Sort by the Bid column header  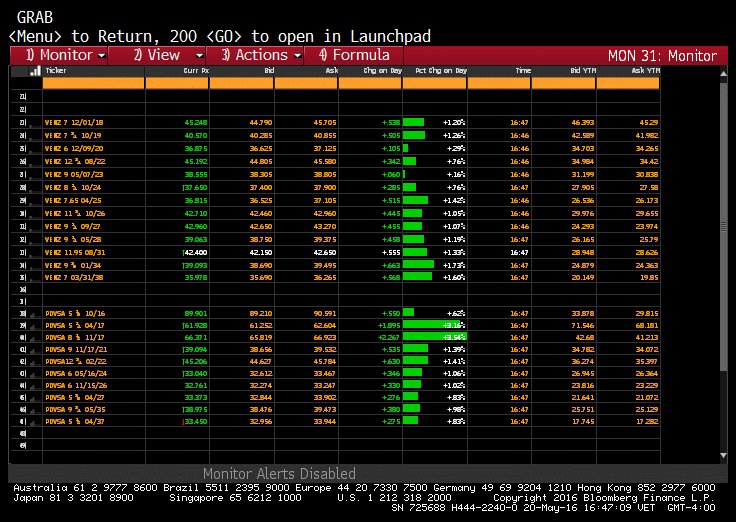click(269, 71)
